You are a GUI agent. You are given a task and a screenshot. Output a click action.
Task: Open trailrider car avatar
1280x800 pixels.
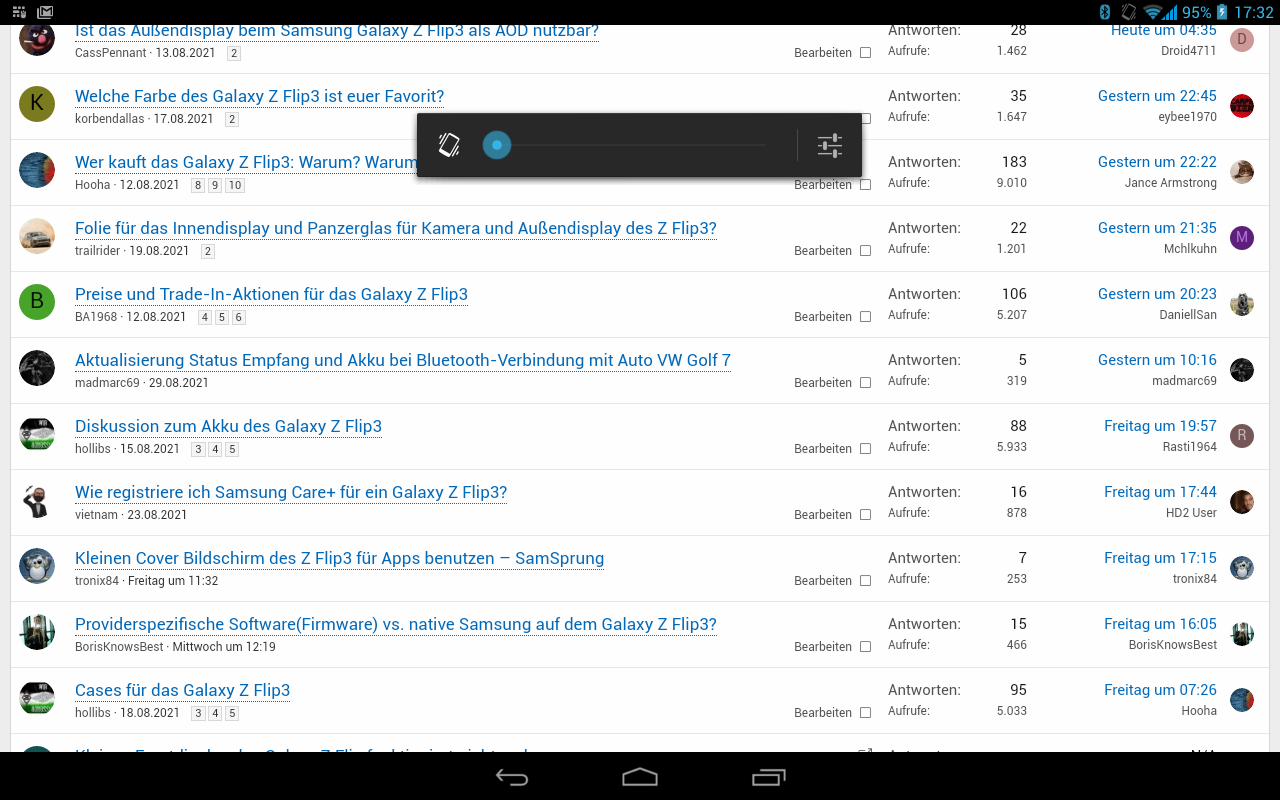point(37,236)
